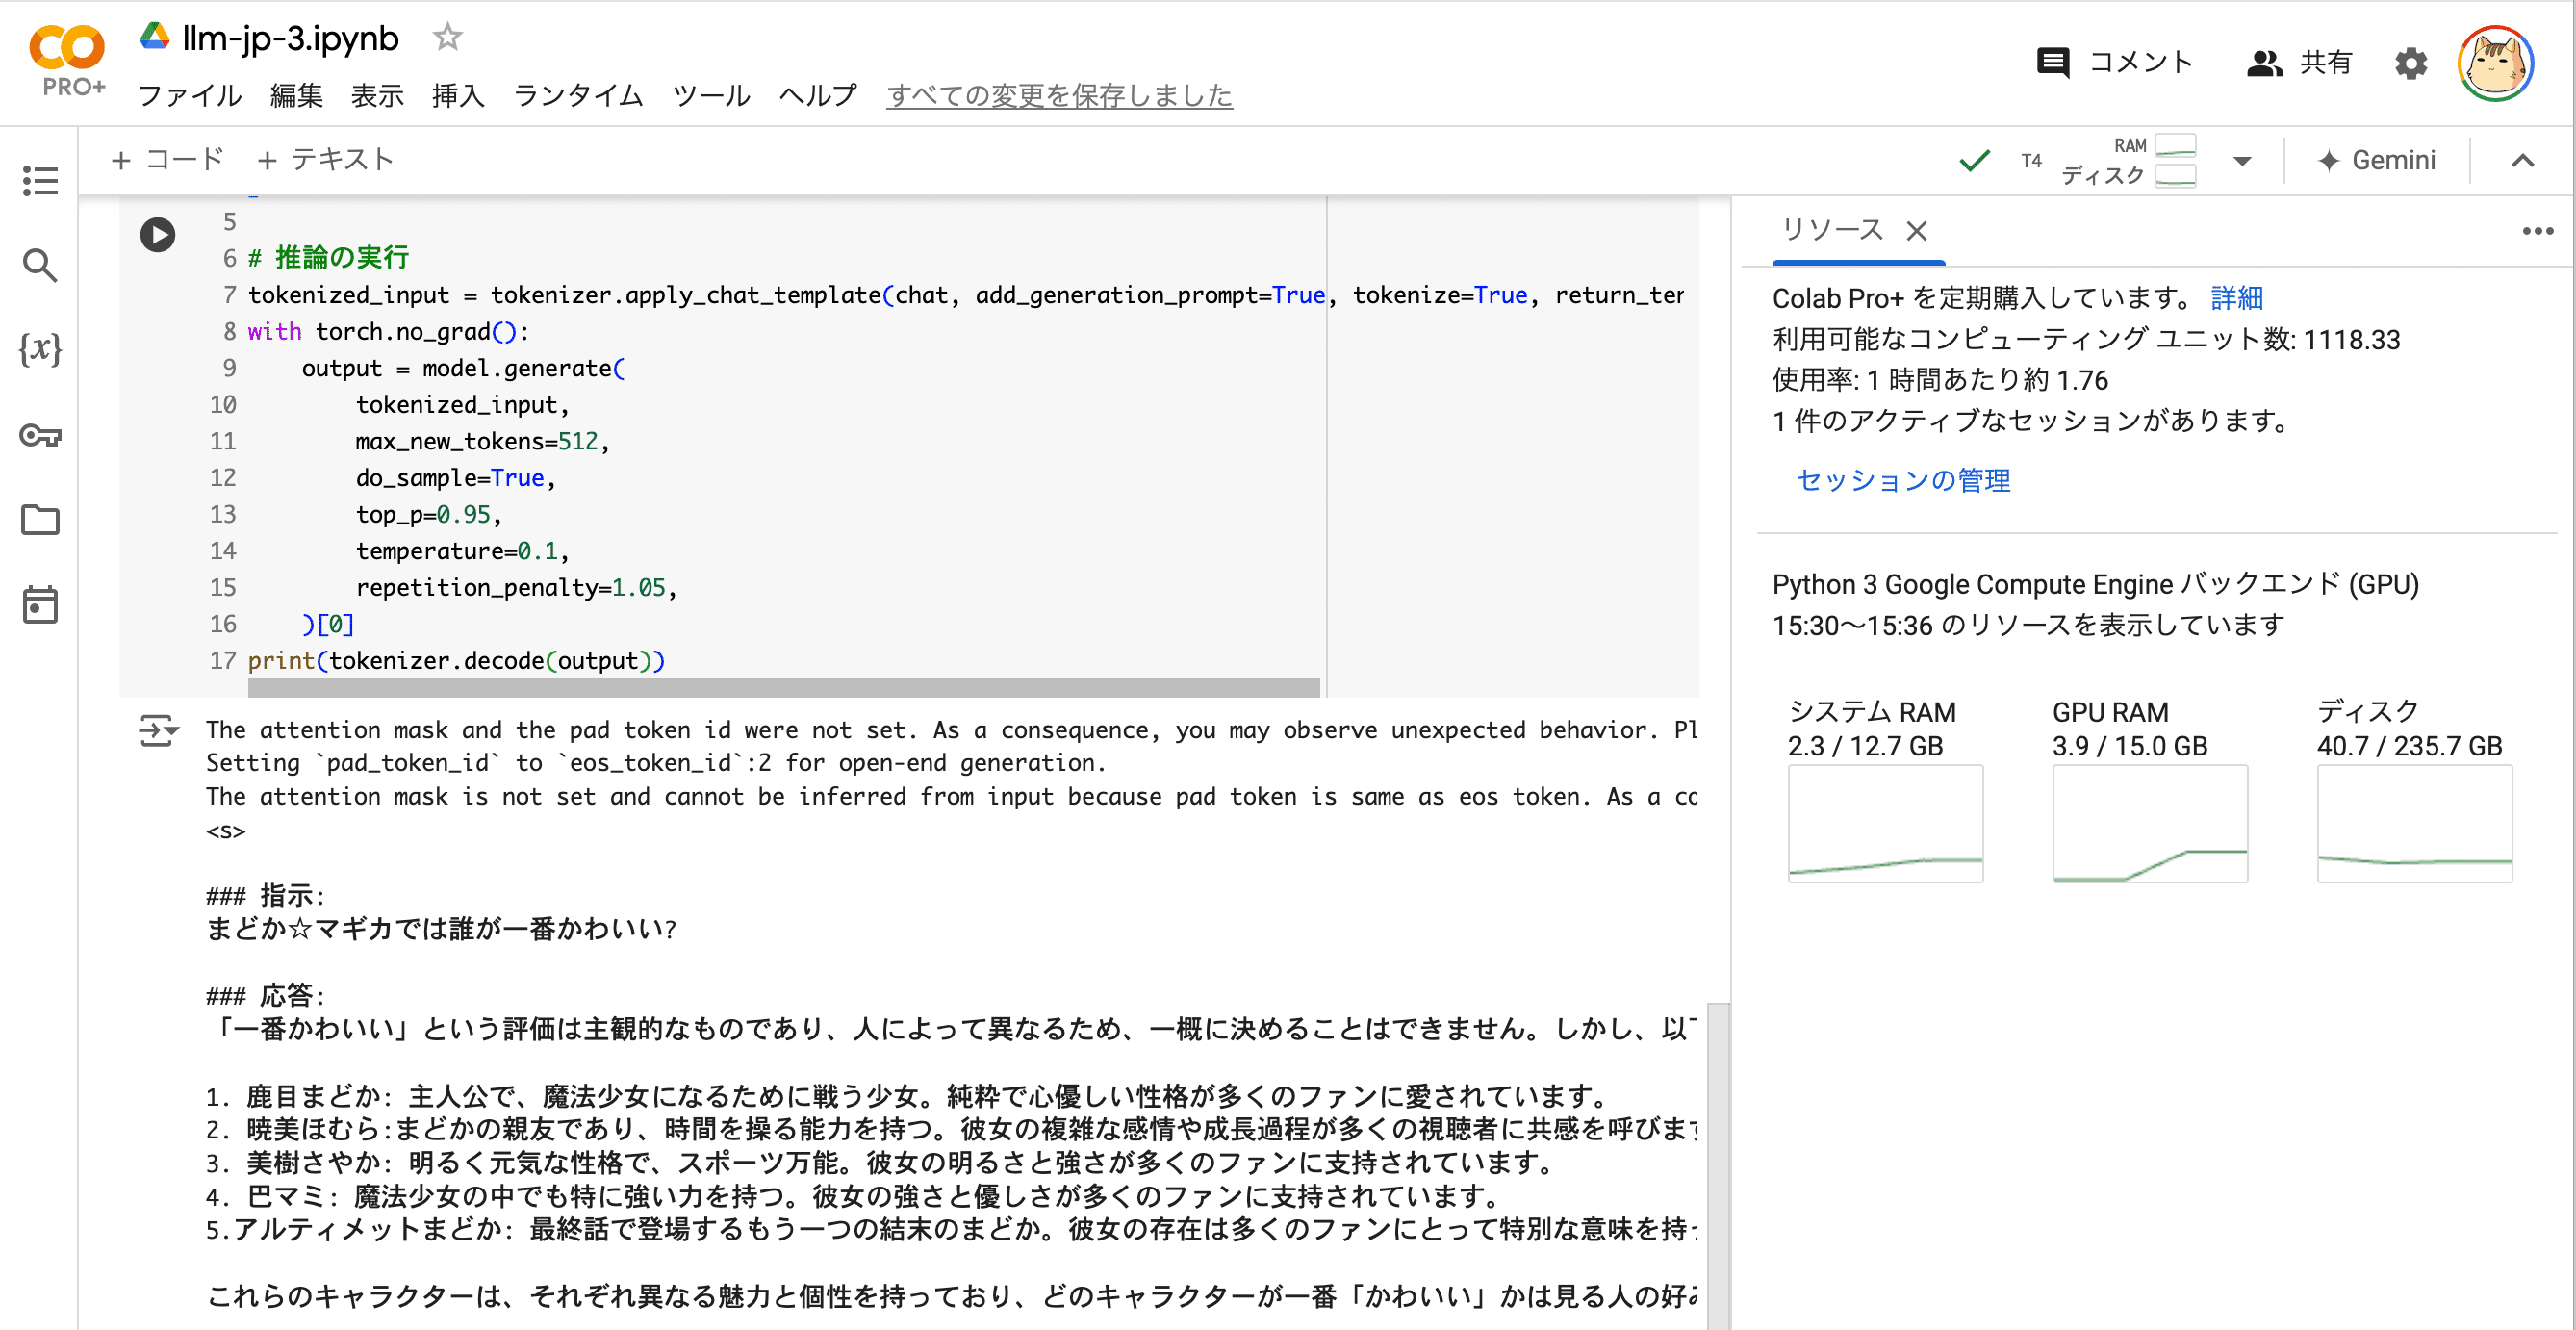Viewport: 2576px width, 1330px height.
Task: Open the search panel in the sidebar
Action: tap(40, 266)
